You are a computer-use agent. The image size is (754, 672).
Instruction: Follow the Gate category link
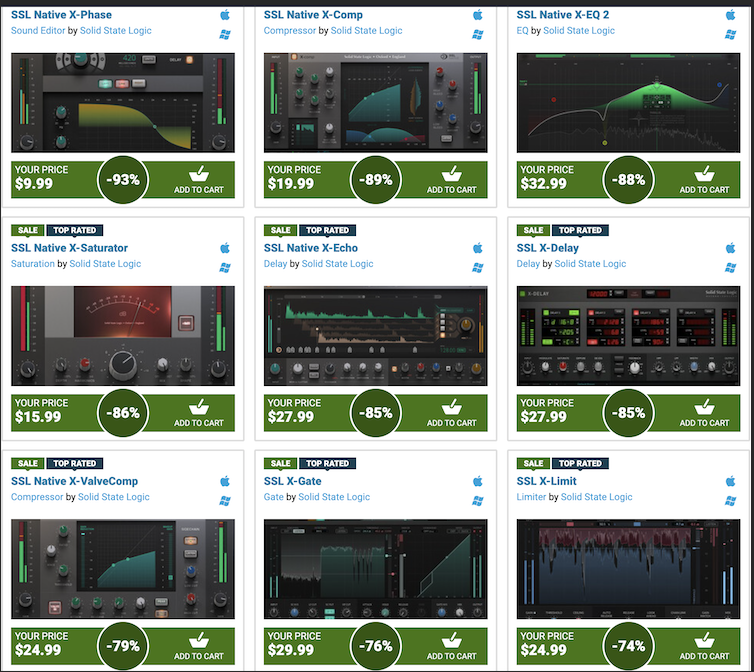pyautogui.click(x=274, y=497)
